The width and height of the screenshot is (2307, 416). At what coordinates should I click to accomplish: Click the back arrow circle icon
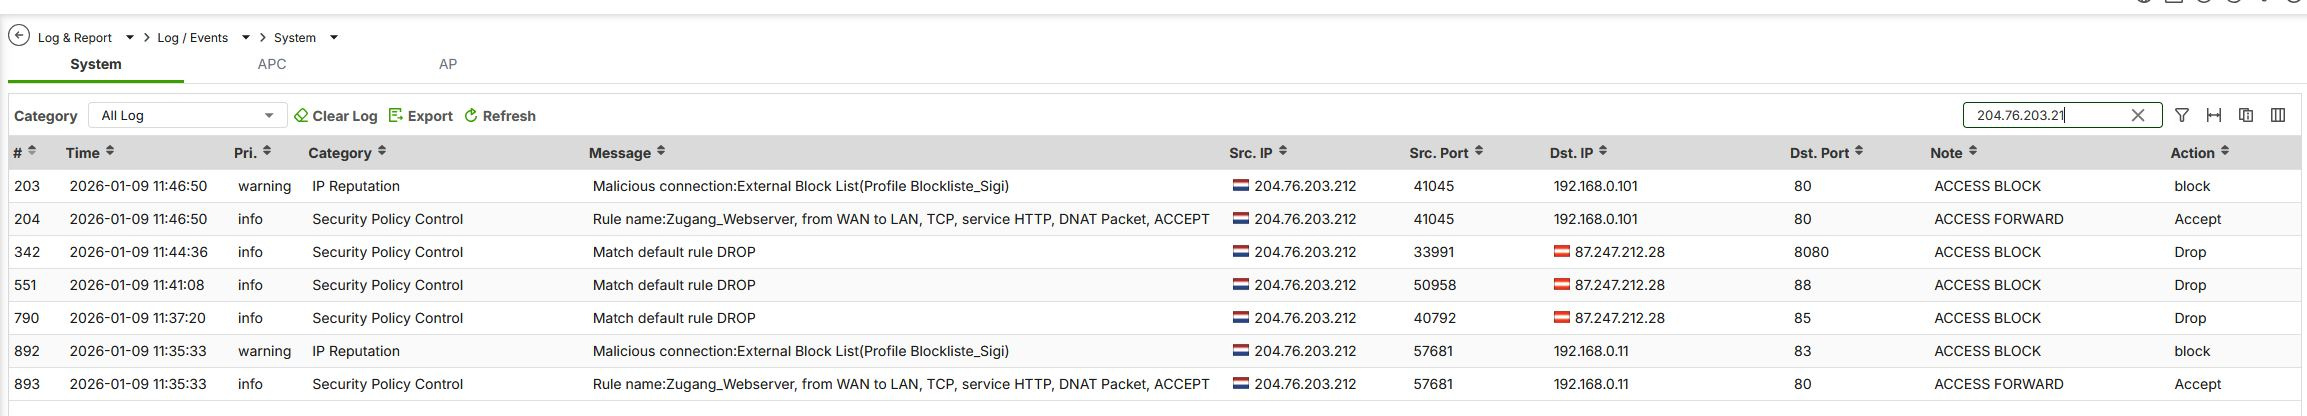click(x=19, y=36)
